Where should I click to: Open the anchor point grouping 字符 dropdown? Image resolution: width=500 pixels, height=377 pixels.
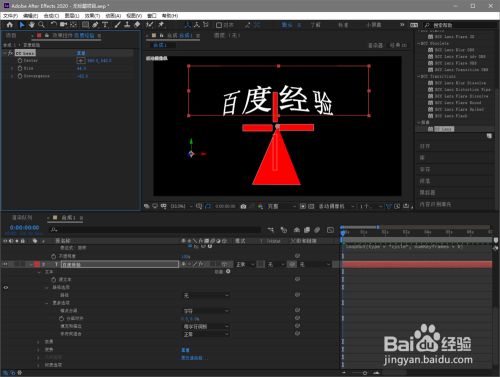(206, 311)
